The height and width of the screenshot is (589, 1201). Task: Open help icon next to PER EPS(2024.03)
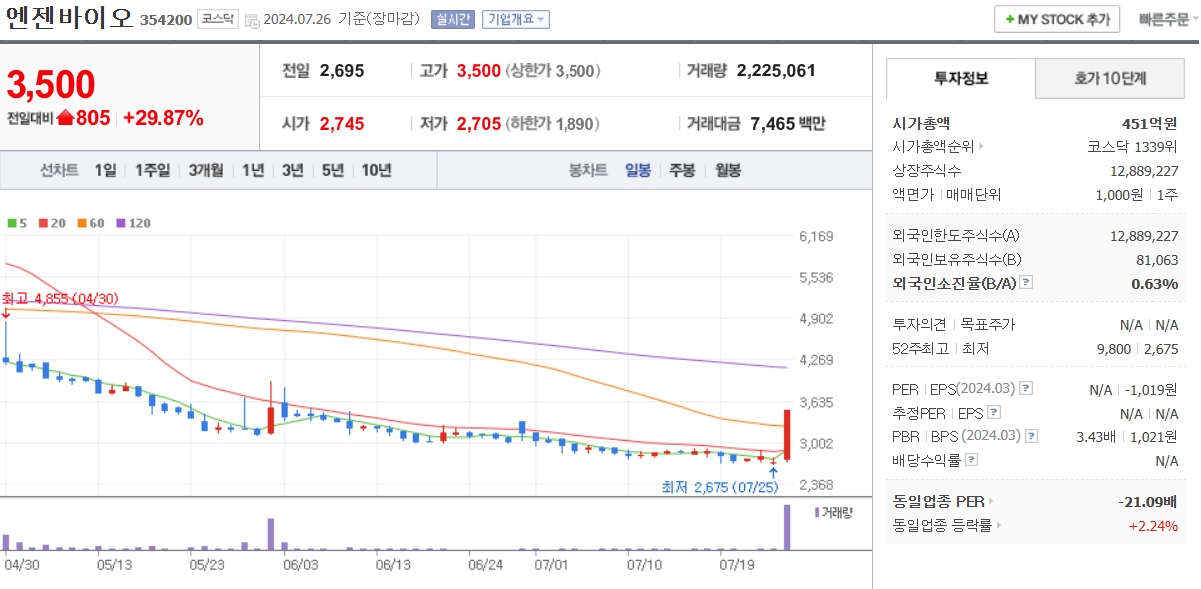[x=1026, y=389]
